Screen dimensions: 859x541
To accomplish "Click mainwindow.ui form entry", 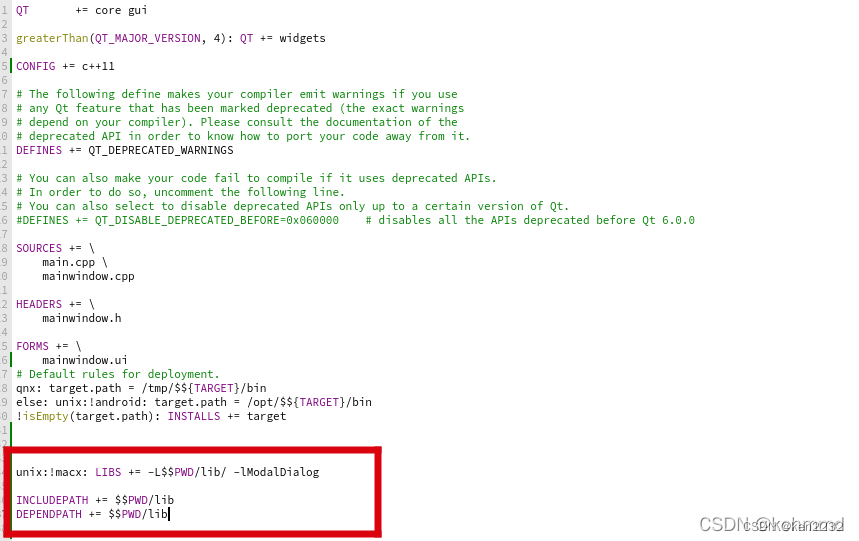I will pyautogui.click(x=85, y=360).
